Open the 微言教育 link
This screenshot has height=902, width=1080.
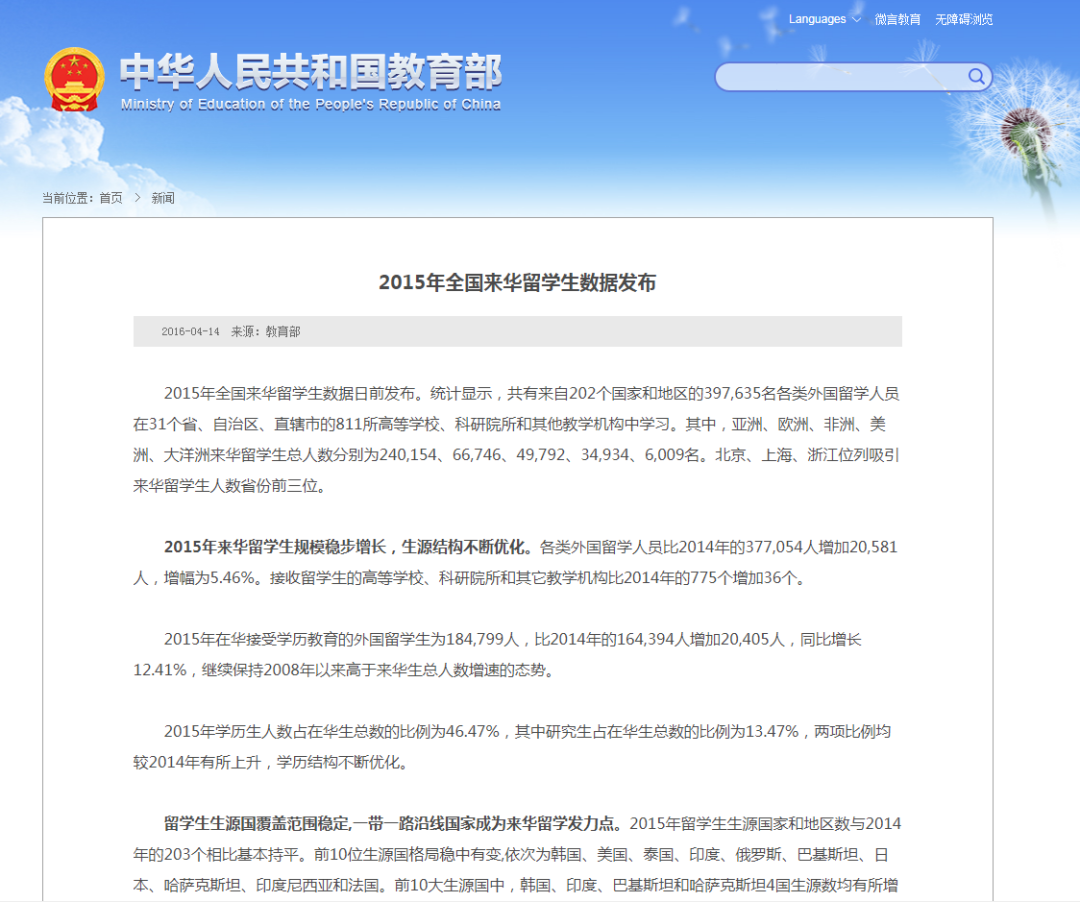897,19
